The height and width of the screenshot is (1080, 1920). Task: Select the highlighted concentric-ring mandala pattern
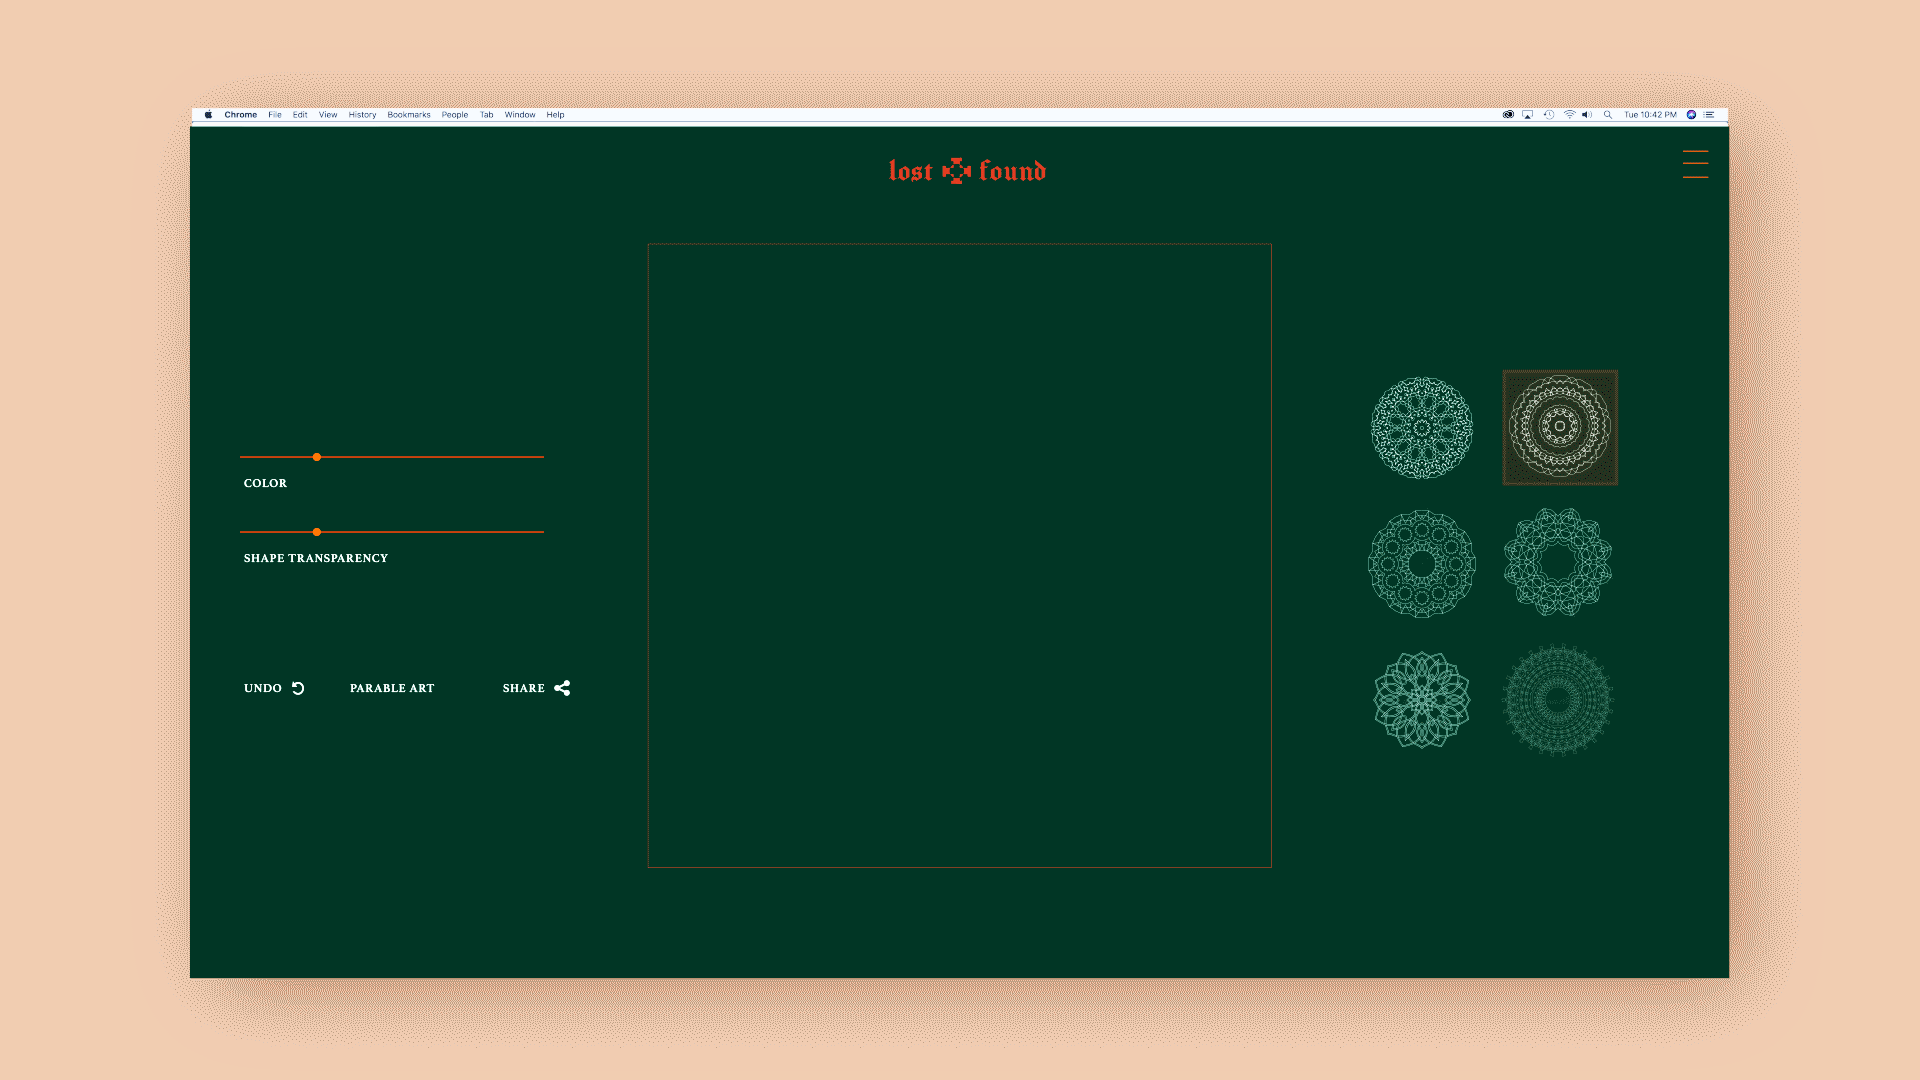(x=1560, y=428)
